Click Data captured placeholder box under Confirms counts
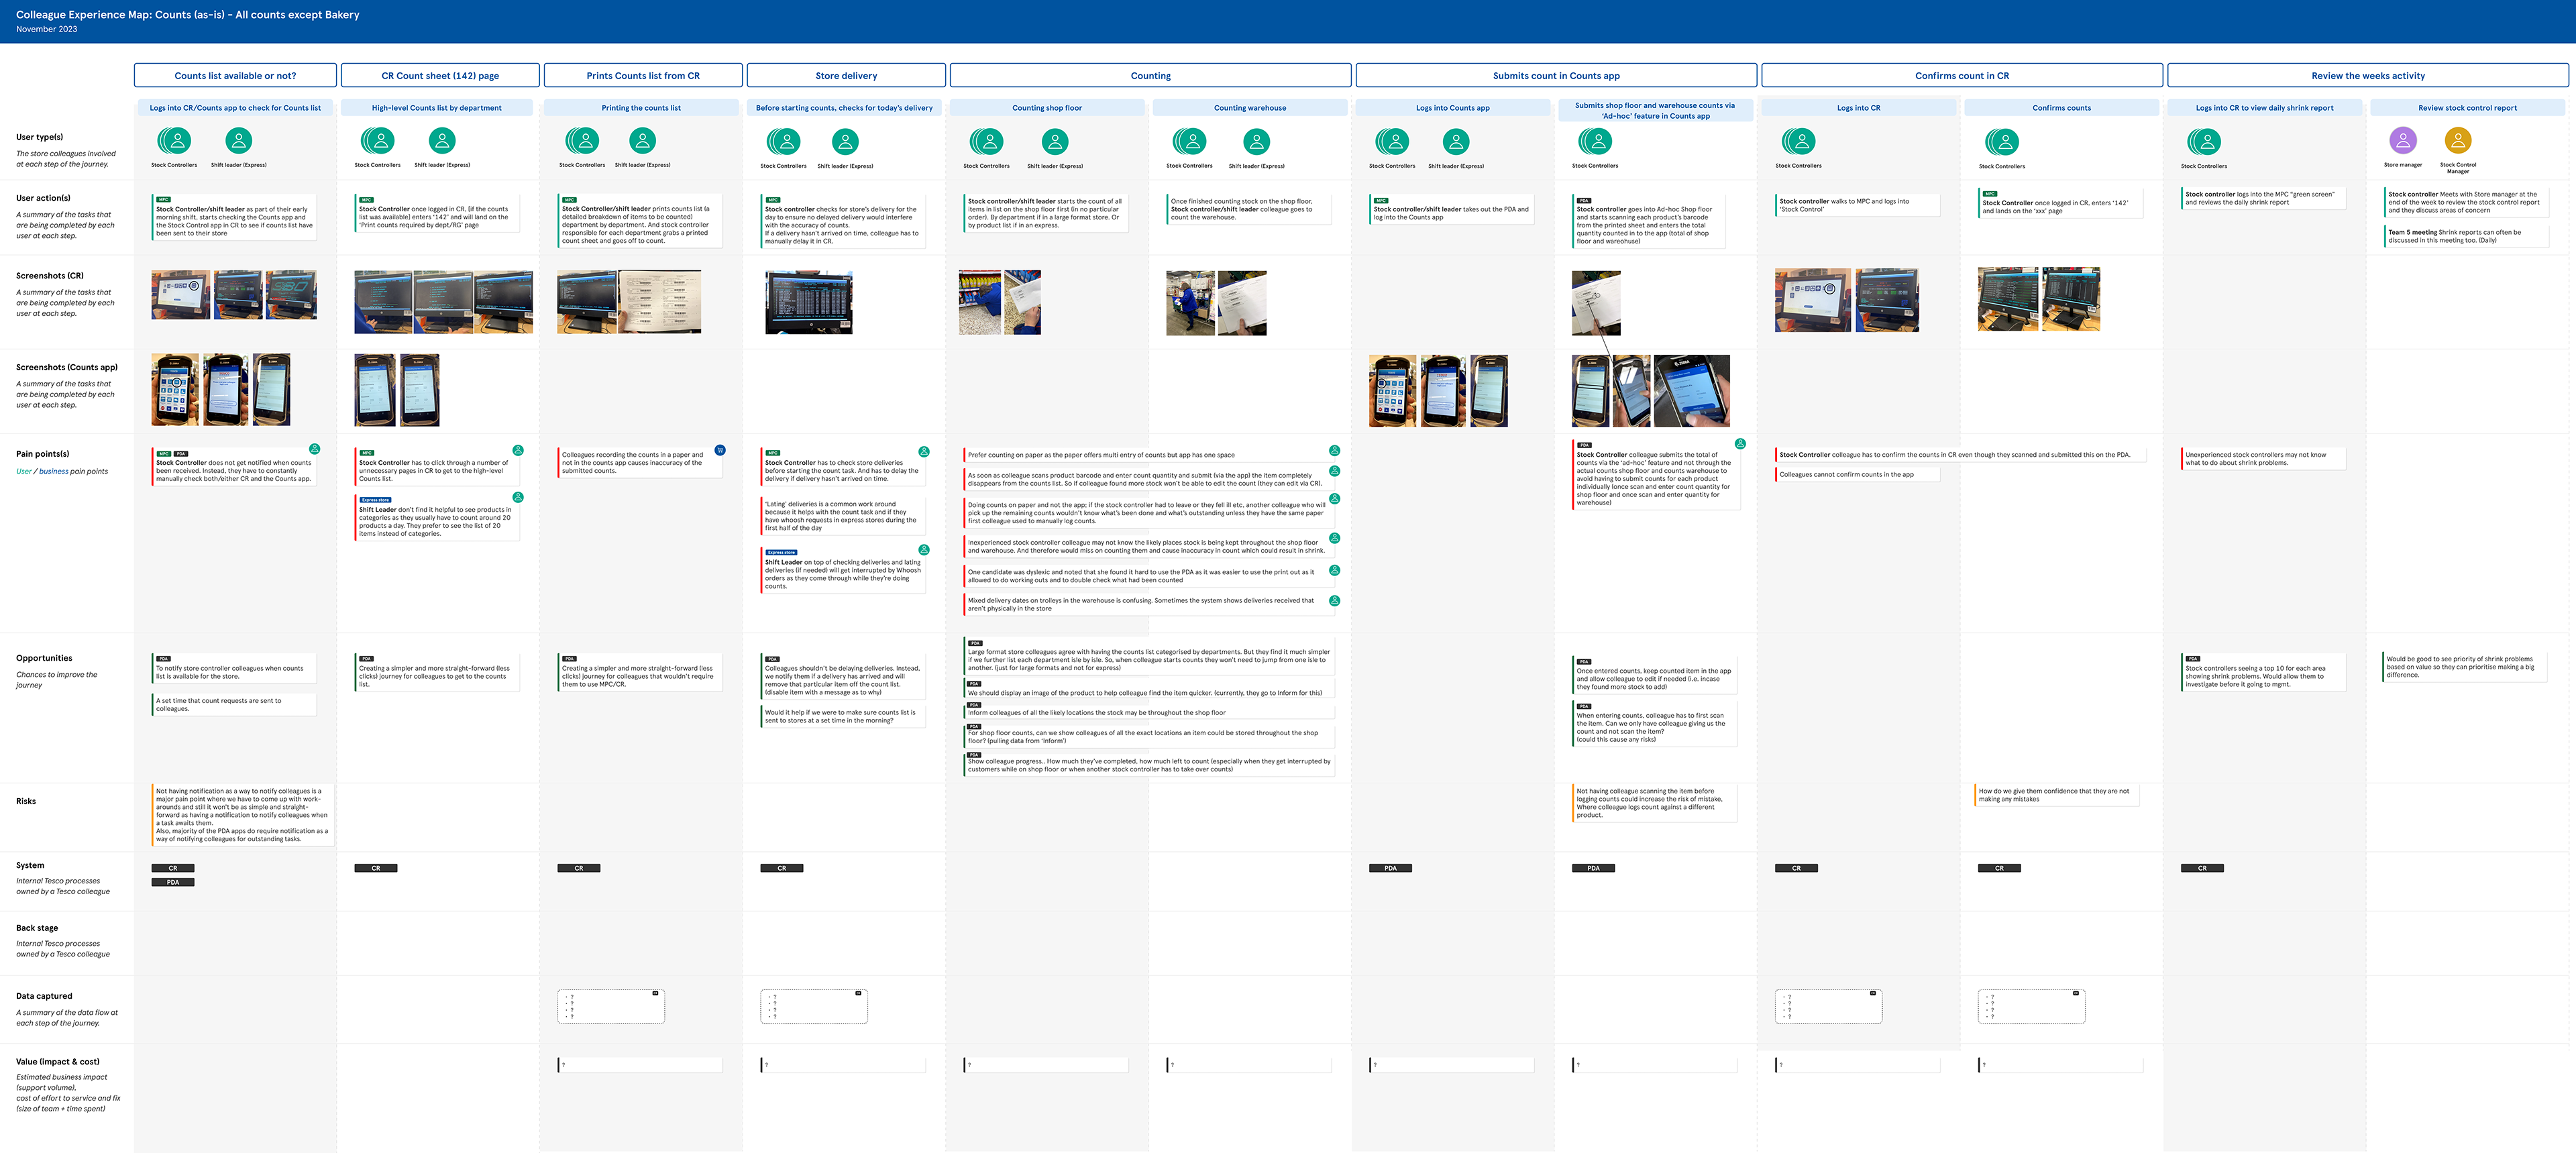 click(2031, 1006)
